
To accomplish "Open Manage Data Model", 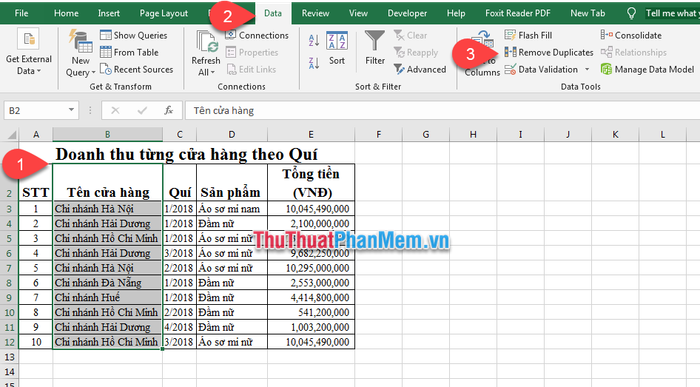I will 647,69.
